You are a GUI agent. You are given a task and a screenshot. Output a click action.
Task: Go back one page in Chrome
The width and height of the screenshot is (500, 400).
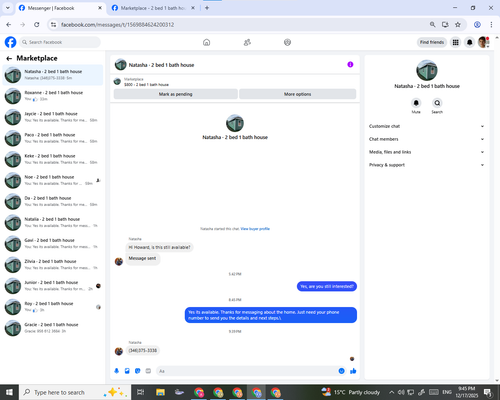[x=9, y=25]
